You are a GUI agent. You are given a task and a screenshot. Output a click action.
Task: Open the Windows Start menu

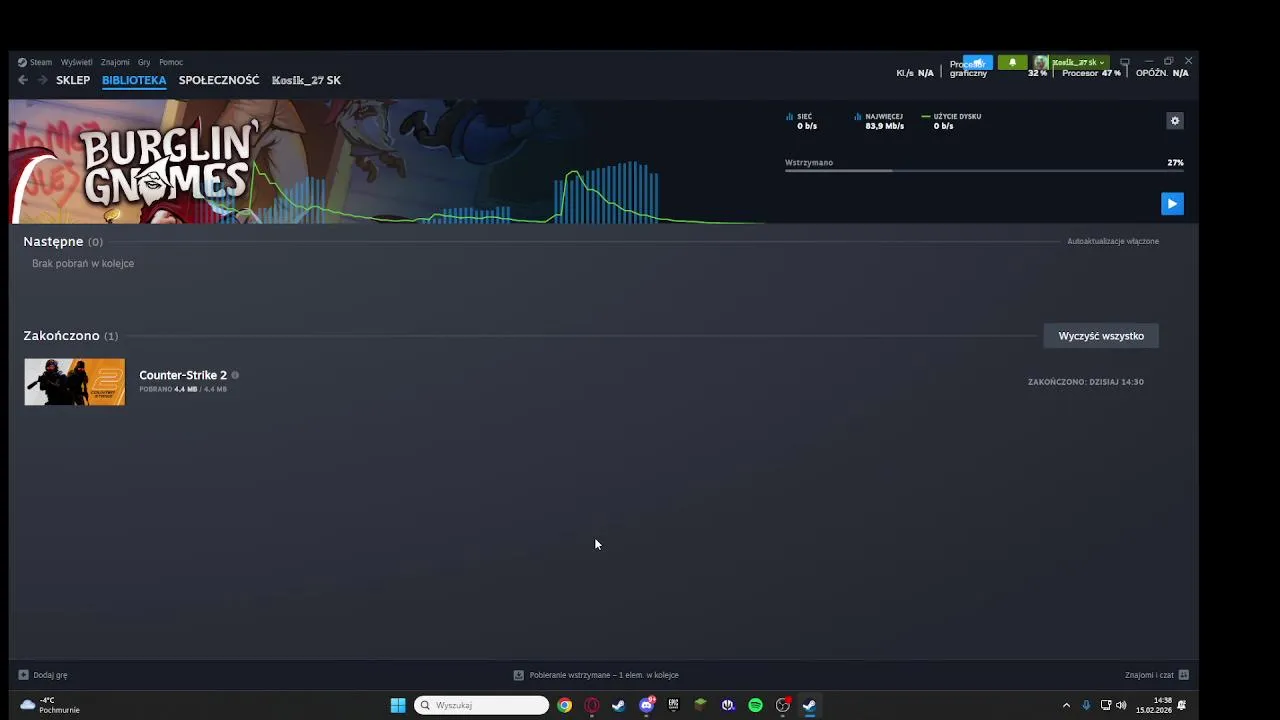pos(398,705)
